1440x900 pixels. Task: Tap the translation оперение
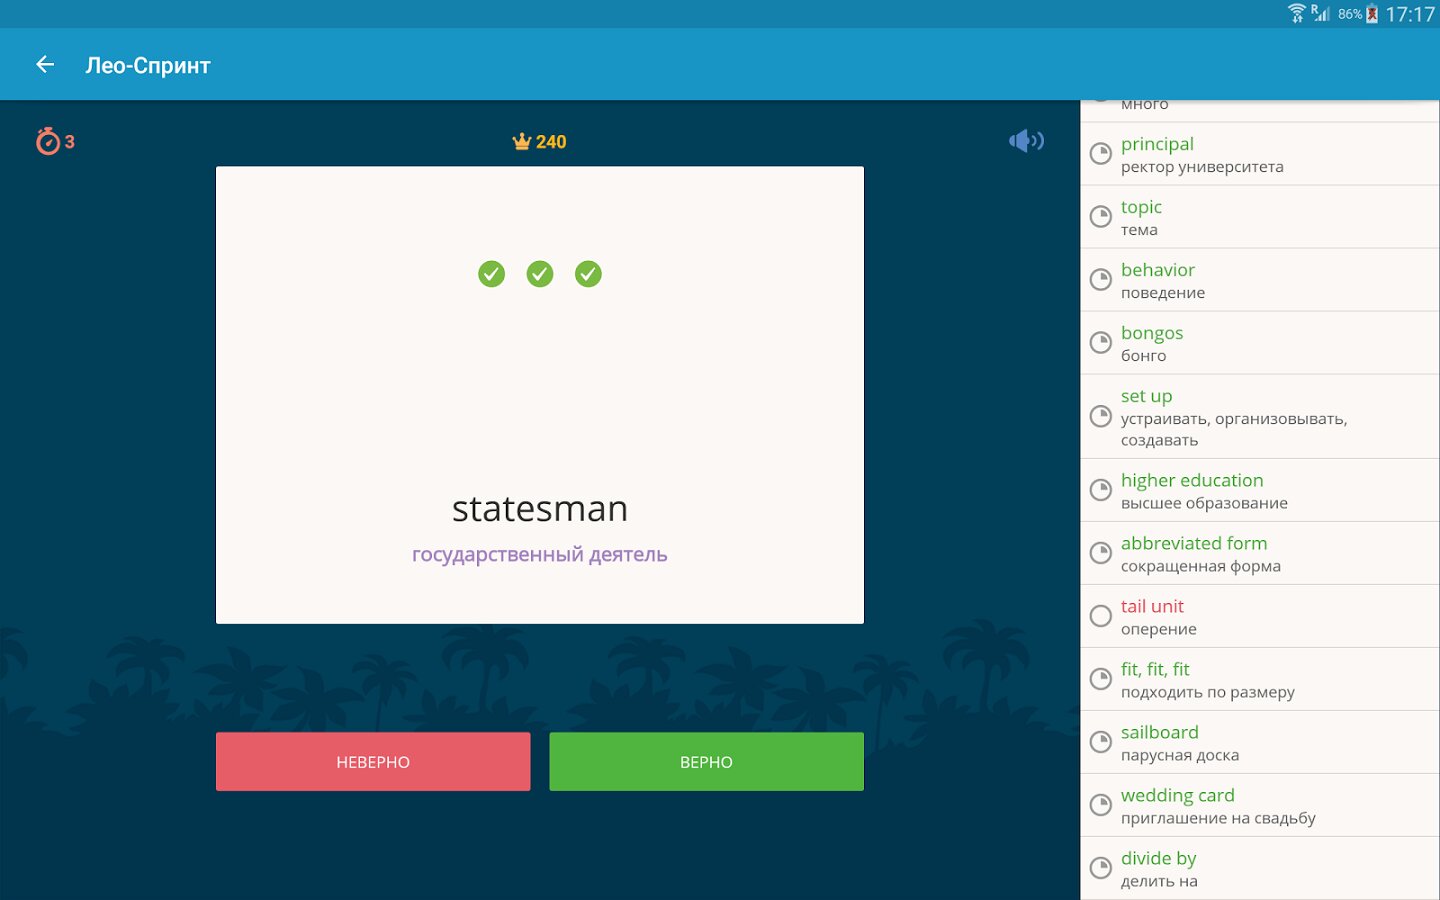click(x=1159, y=629)
